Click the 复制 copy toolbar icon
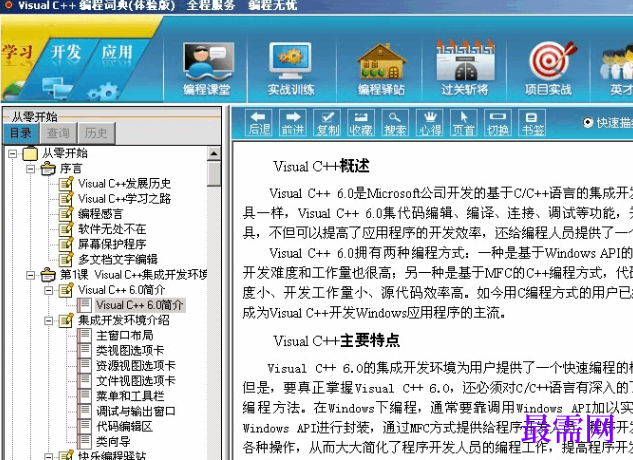Viewport: 633px width, 460px height. pyautogui.click(x=327, y=123)
